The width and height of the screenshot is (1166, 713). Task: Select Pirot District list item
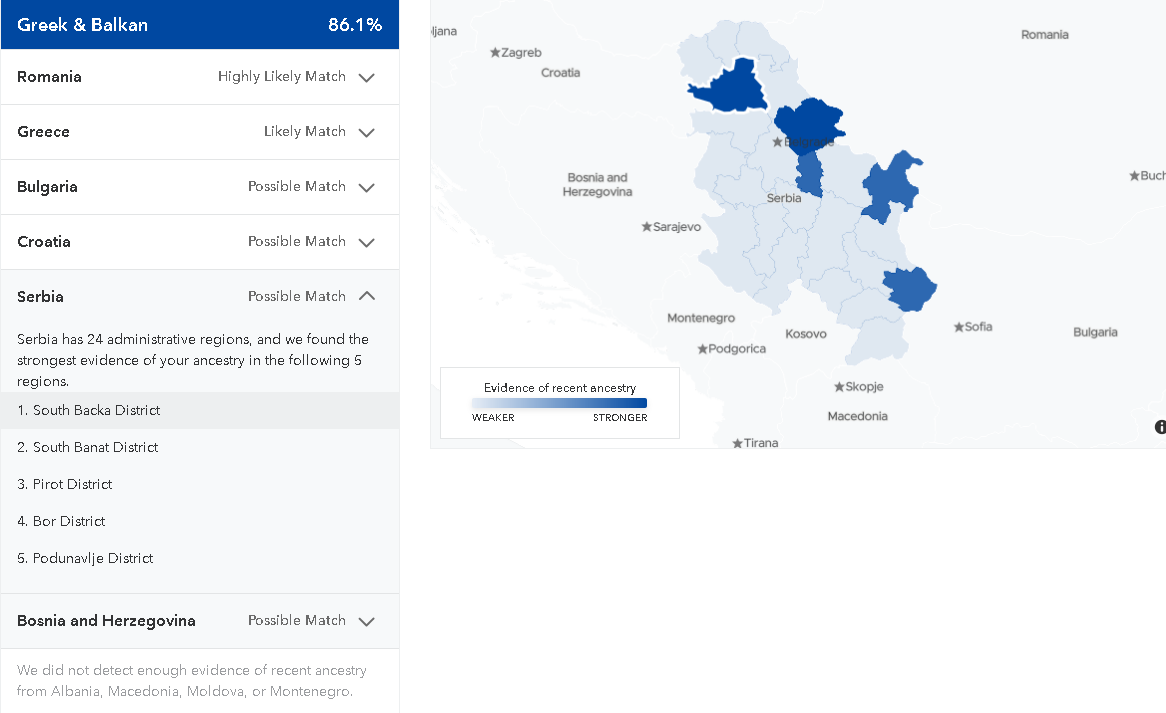[200, 485]
